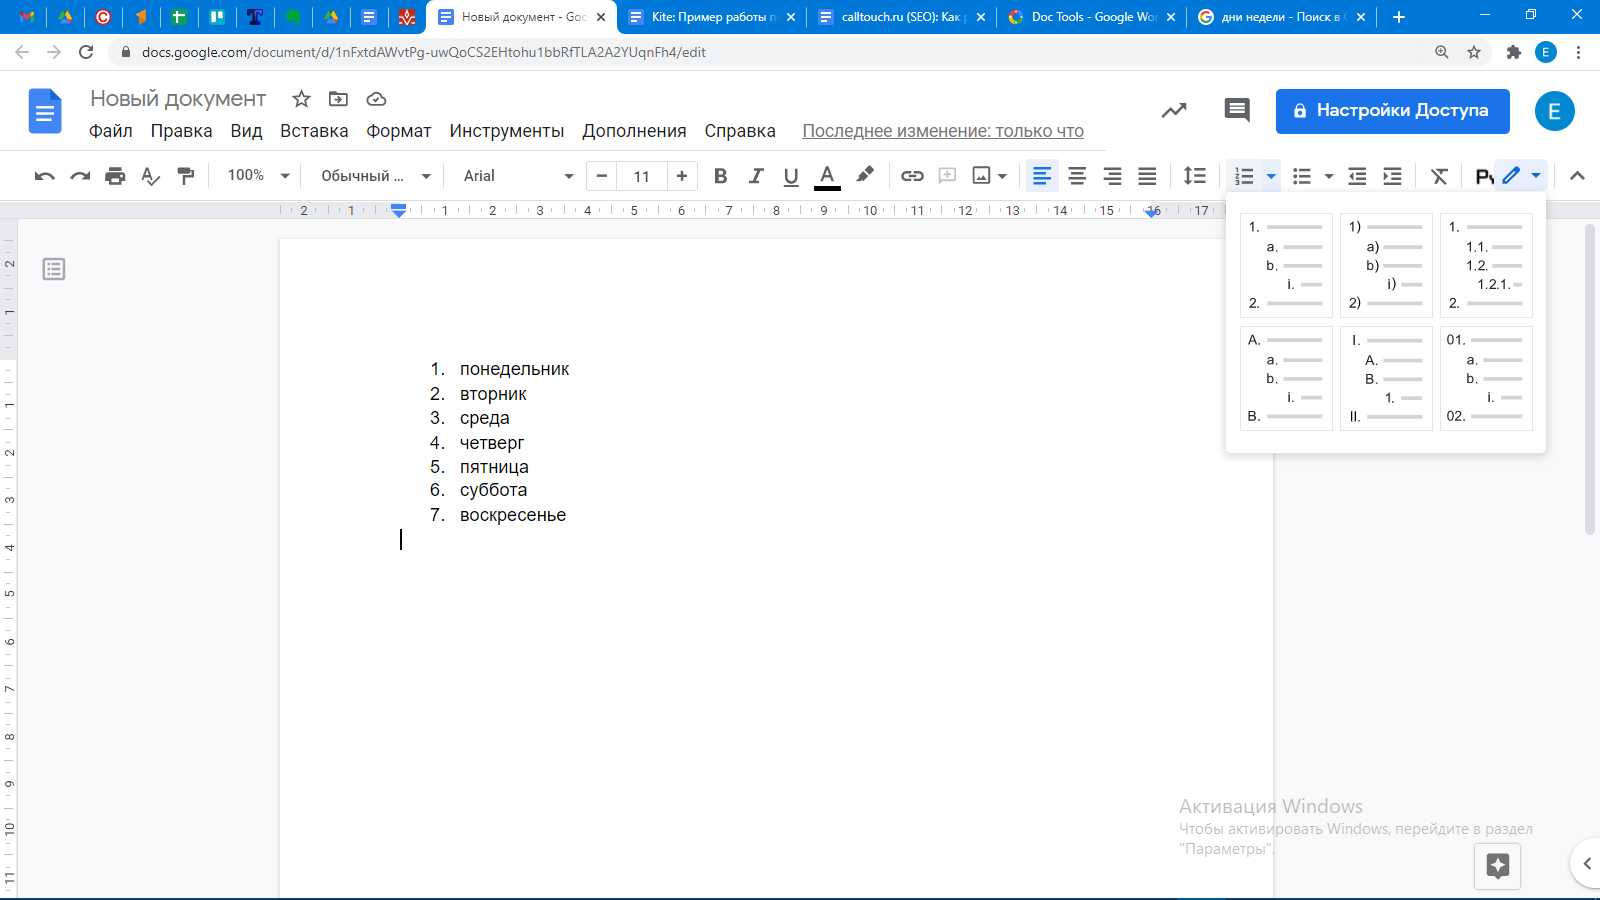Open the document outline icon

point(54,269)
